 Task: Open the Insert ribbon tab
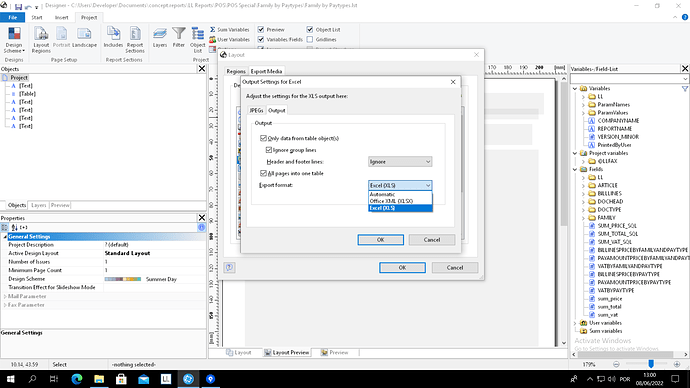pos(62,18)
